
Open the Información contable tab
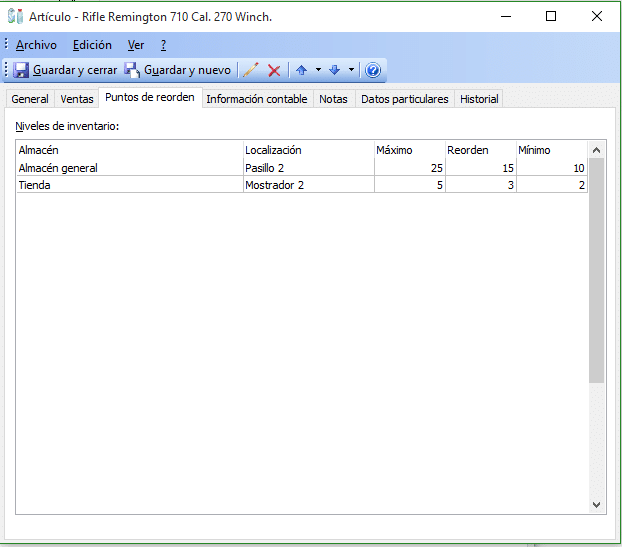click(x=257, y=99)
